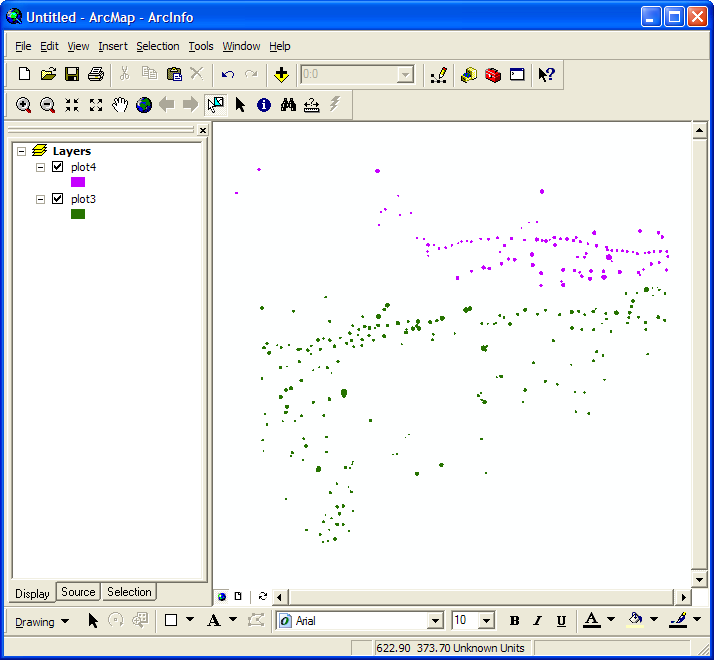Open the Insert menu
714x660 pixels.
113,46
